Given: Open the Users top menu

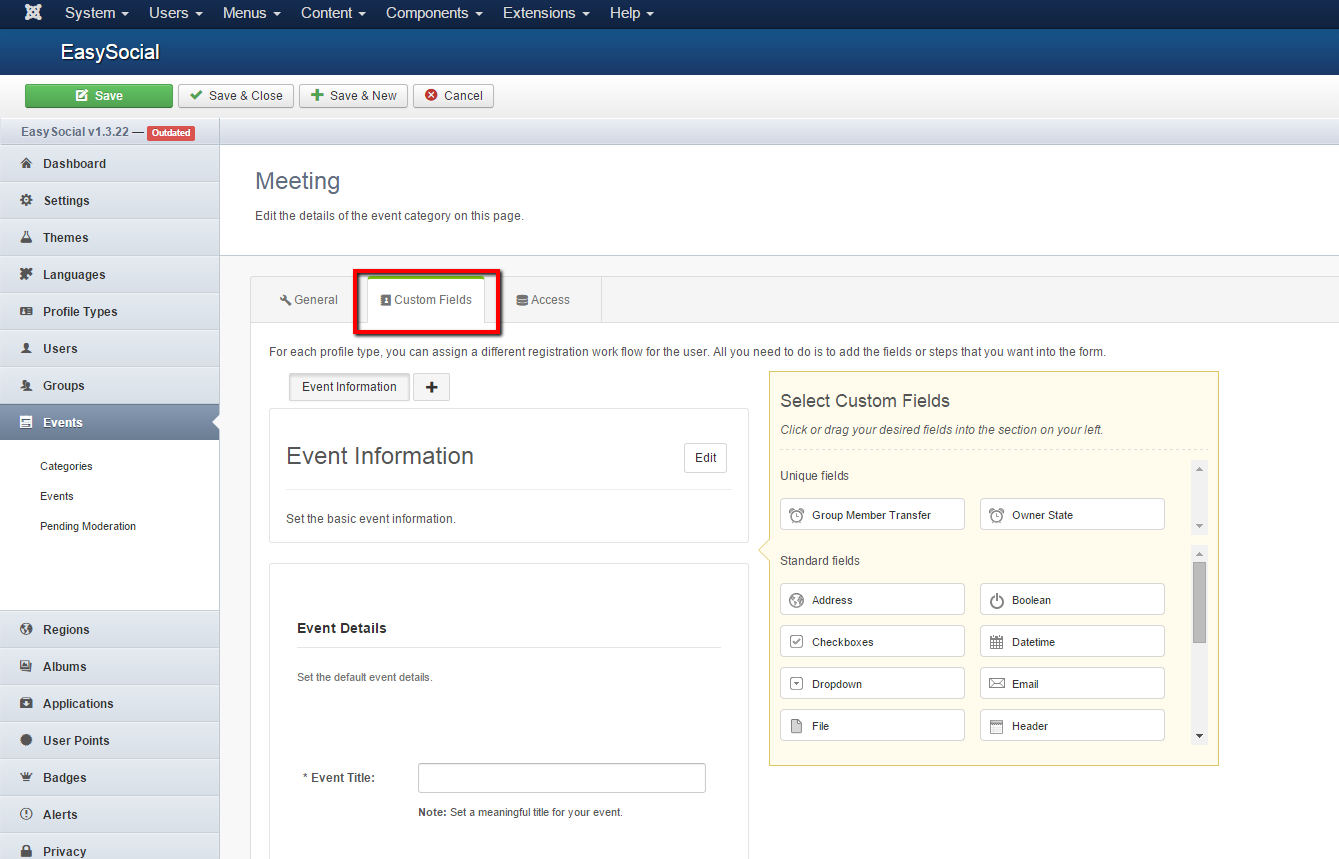Looking at the screenshot, I should pos(176,13).
